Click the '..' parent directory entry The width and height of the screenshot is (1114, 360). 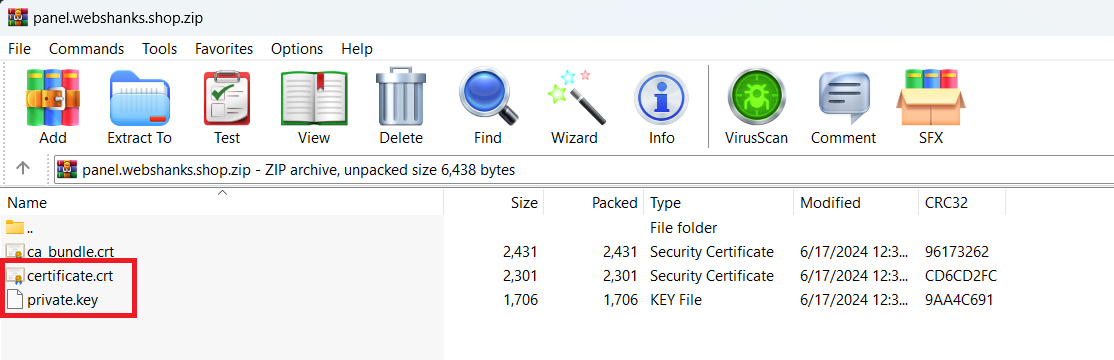(30, 229)
